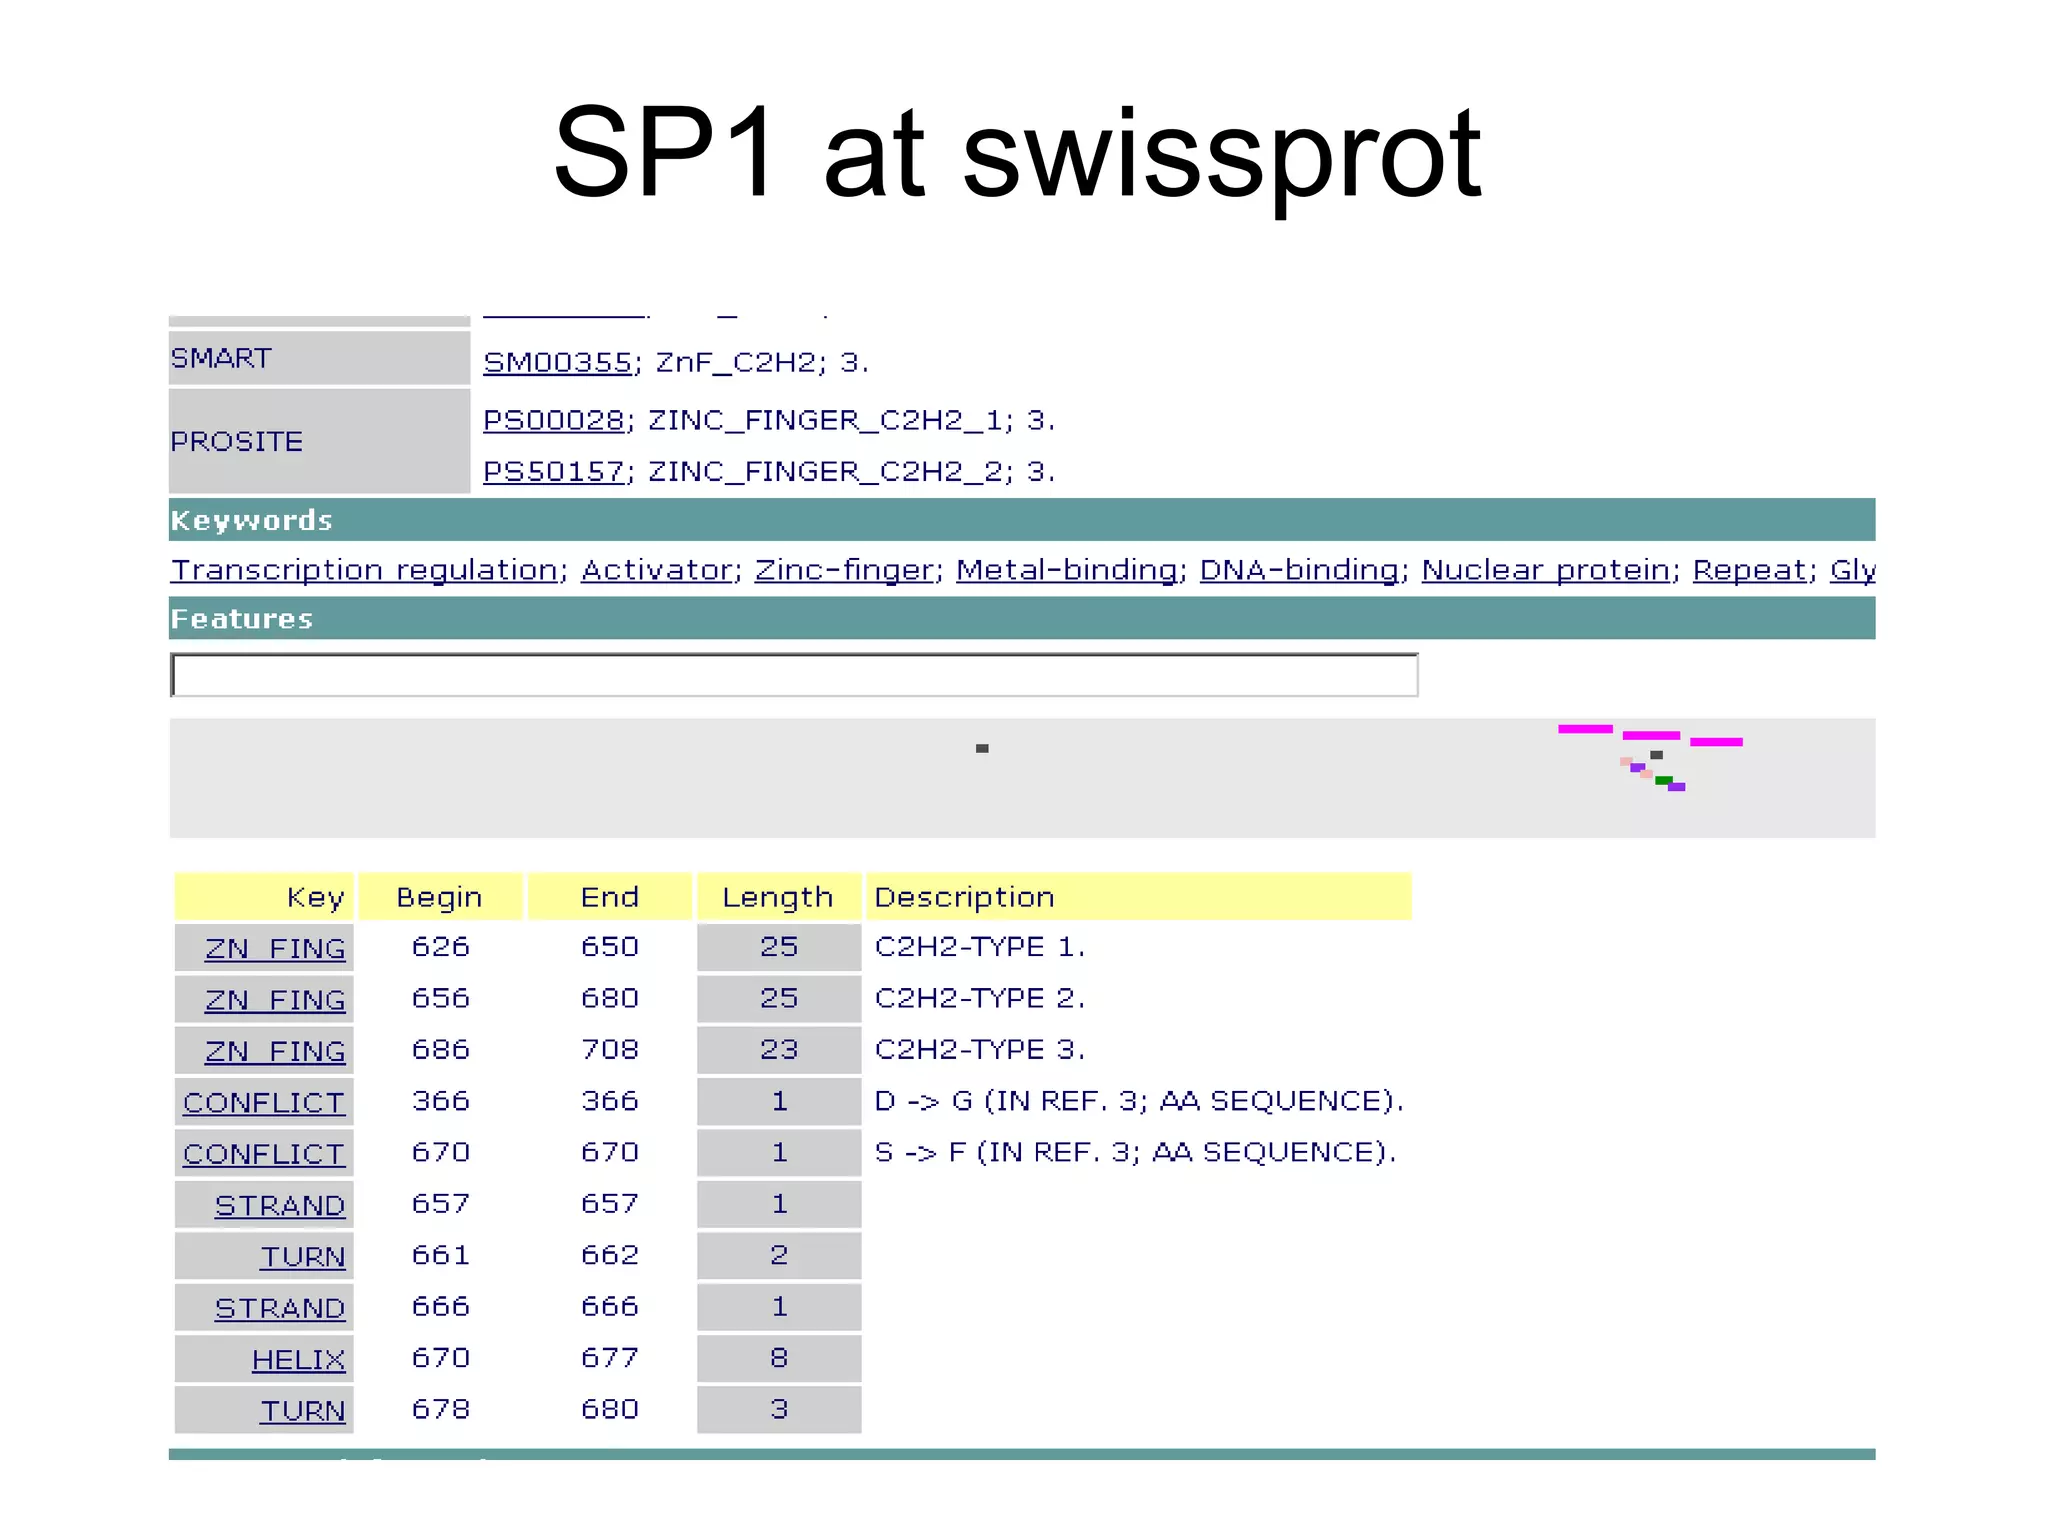Click the STRAND link at position 657
The image size is (2048, 1536).
coord(280,1205)
